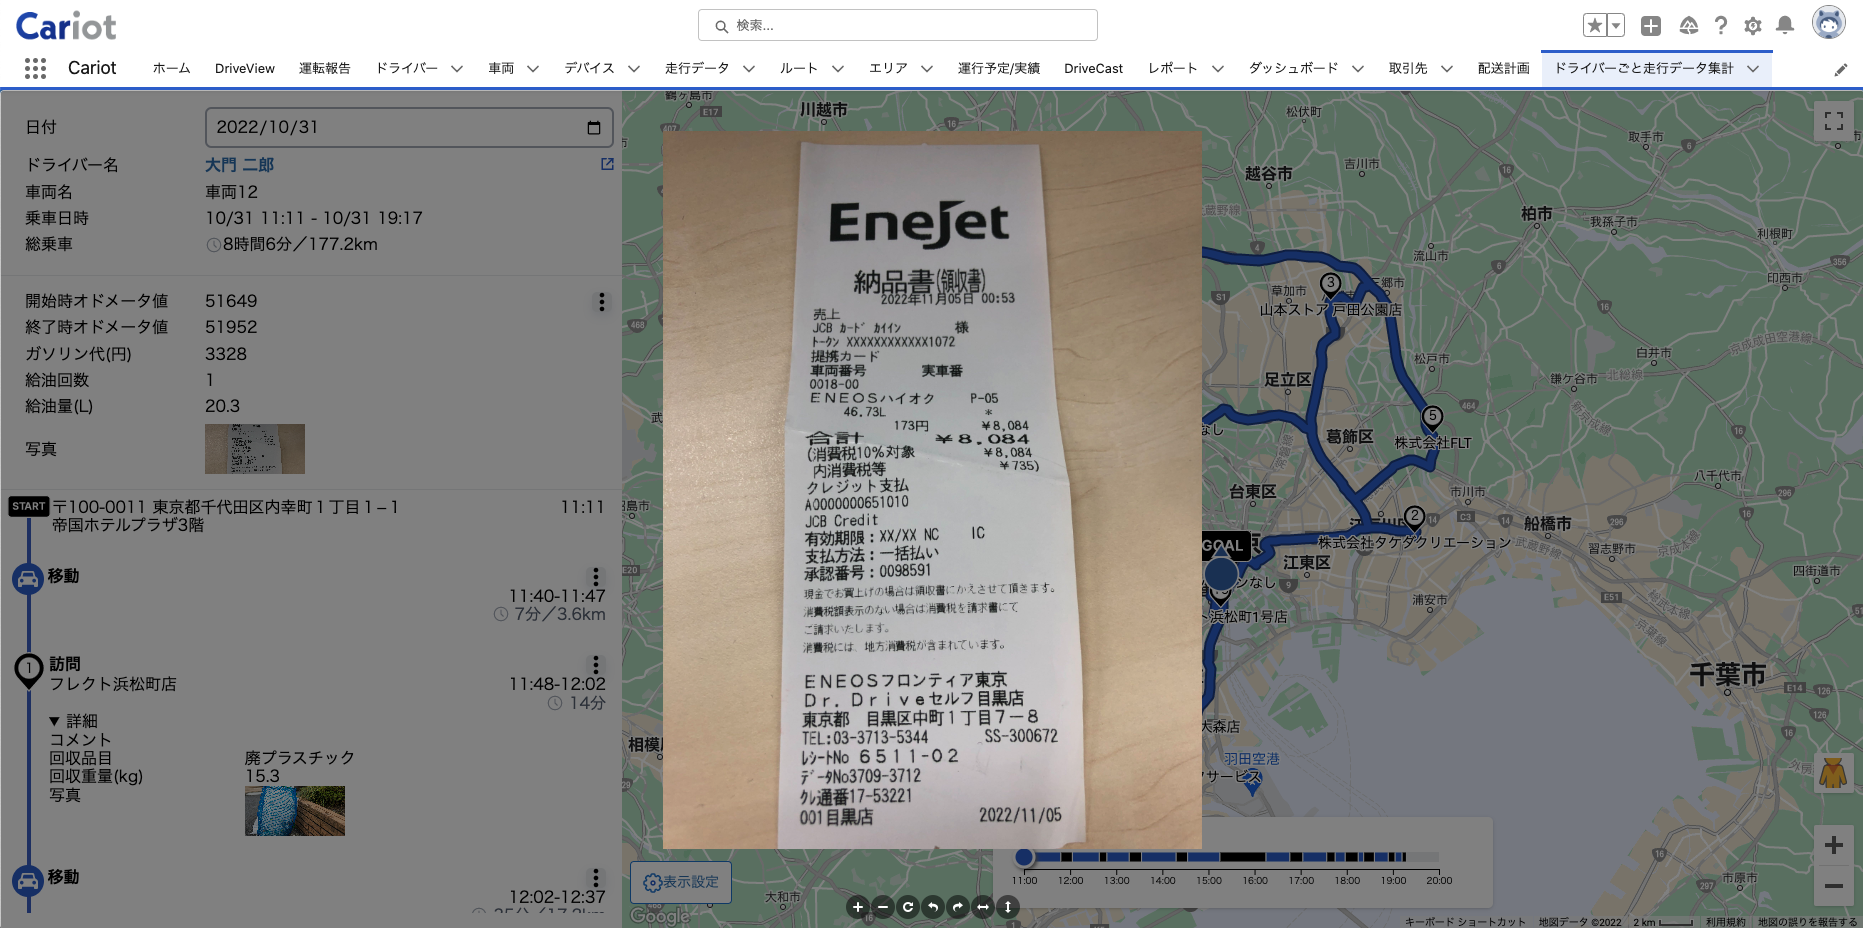The image size is (1863, 928).
Task: Open driver record in new window icon
Action: [x=607, y=164]
